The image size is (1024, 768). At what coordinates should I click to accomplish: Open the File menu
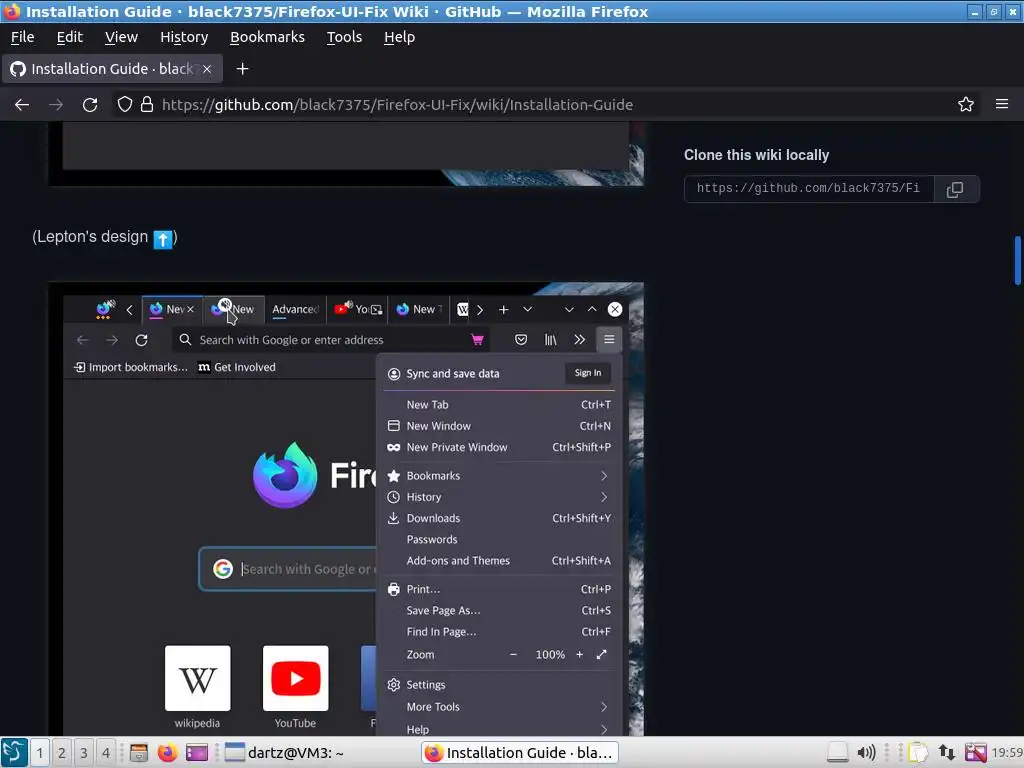[22, 37]
